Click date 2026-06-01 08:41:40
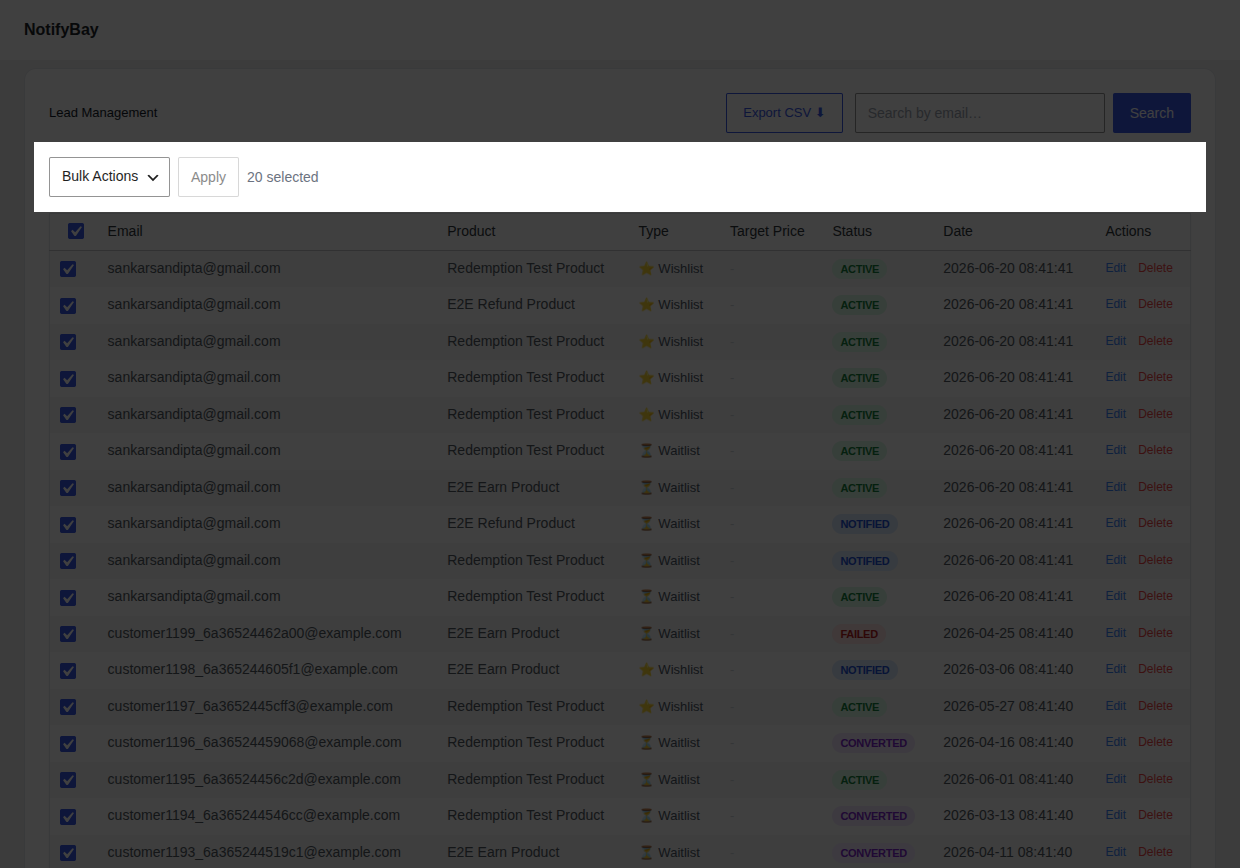 1008,779
